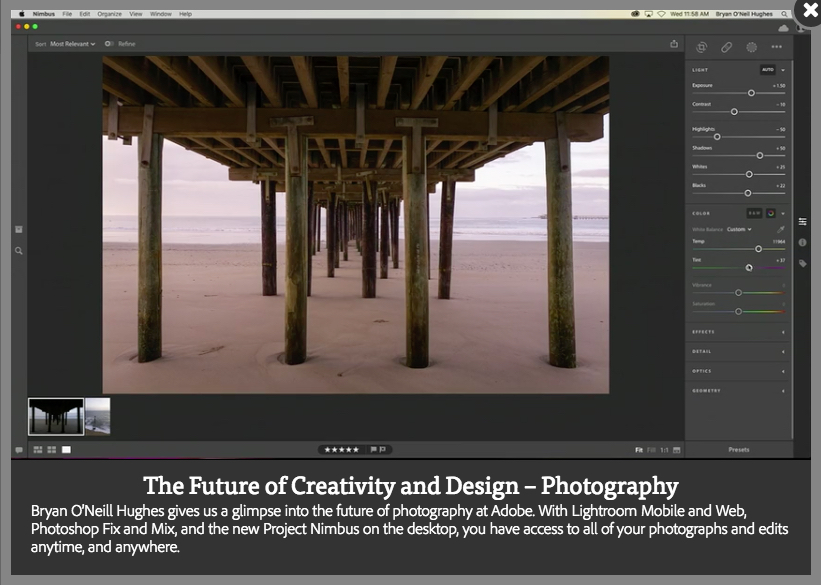Switch to single photo detail view
This screenshot has width=821, height=585.
(x=66, y=450)
